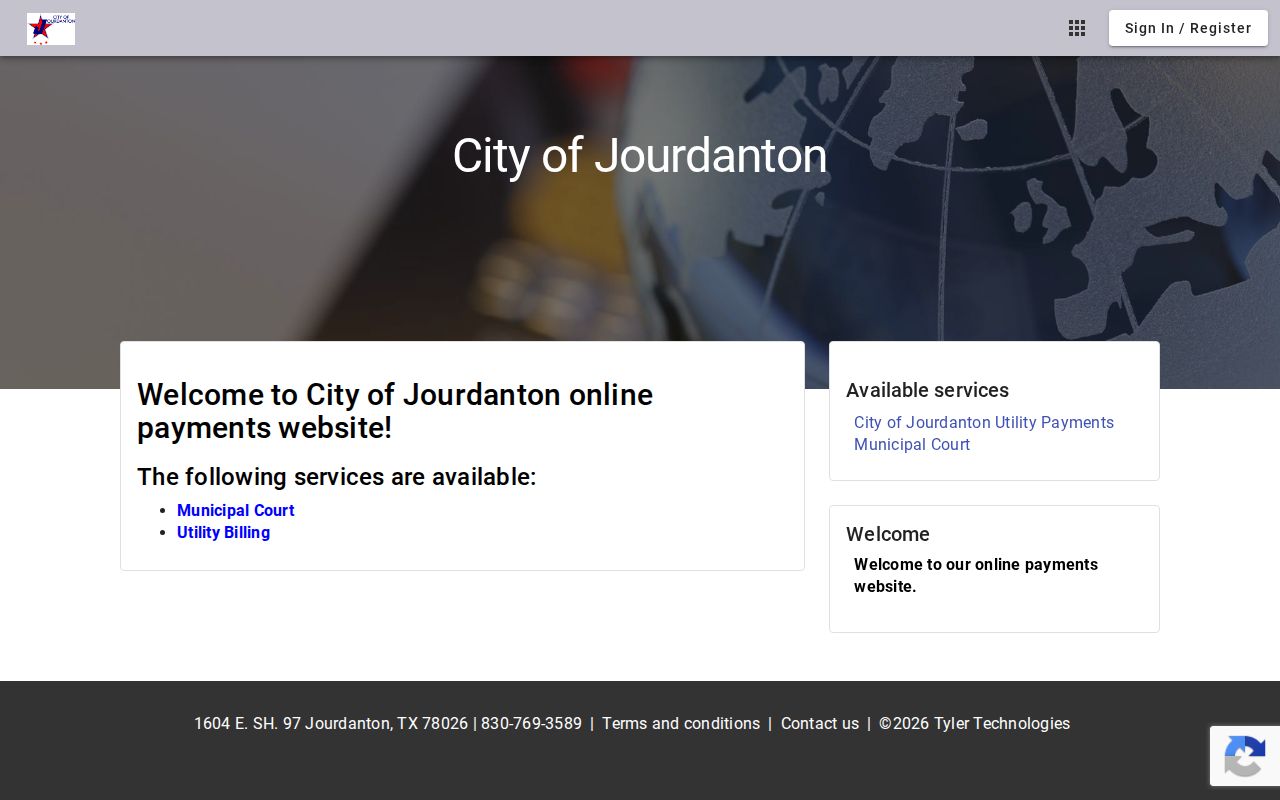Click the Sign In / Register button
Image resolution: width=1280 pixels, height=800 pixels.
(1188, 28)
